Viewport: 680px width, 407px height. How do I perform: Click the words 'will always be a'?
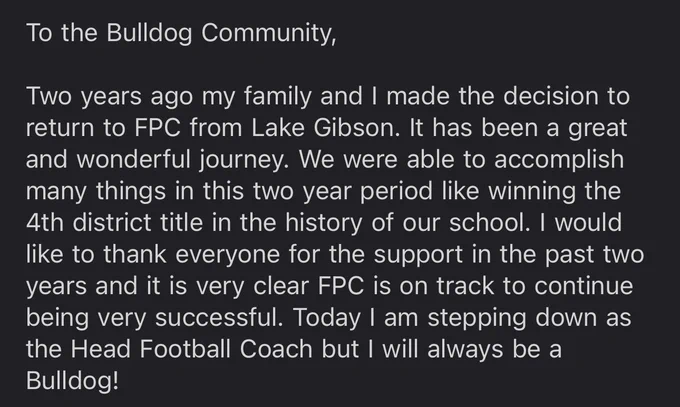point(472,349)
